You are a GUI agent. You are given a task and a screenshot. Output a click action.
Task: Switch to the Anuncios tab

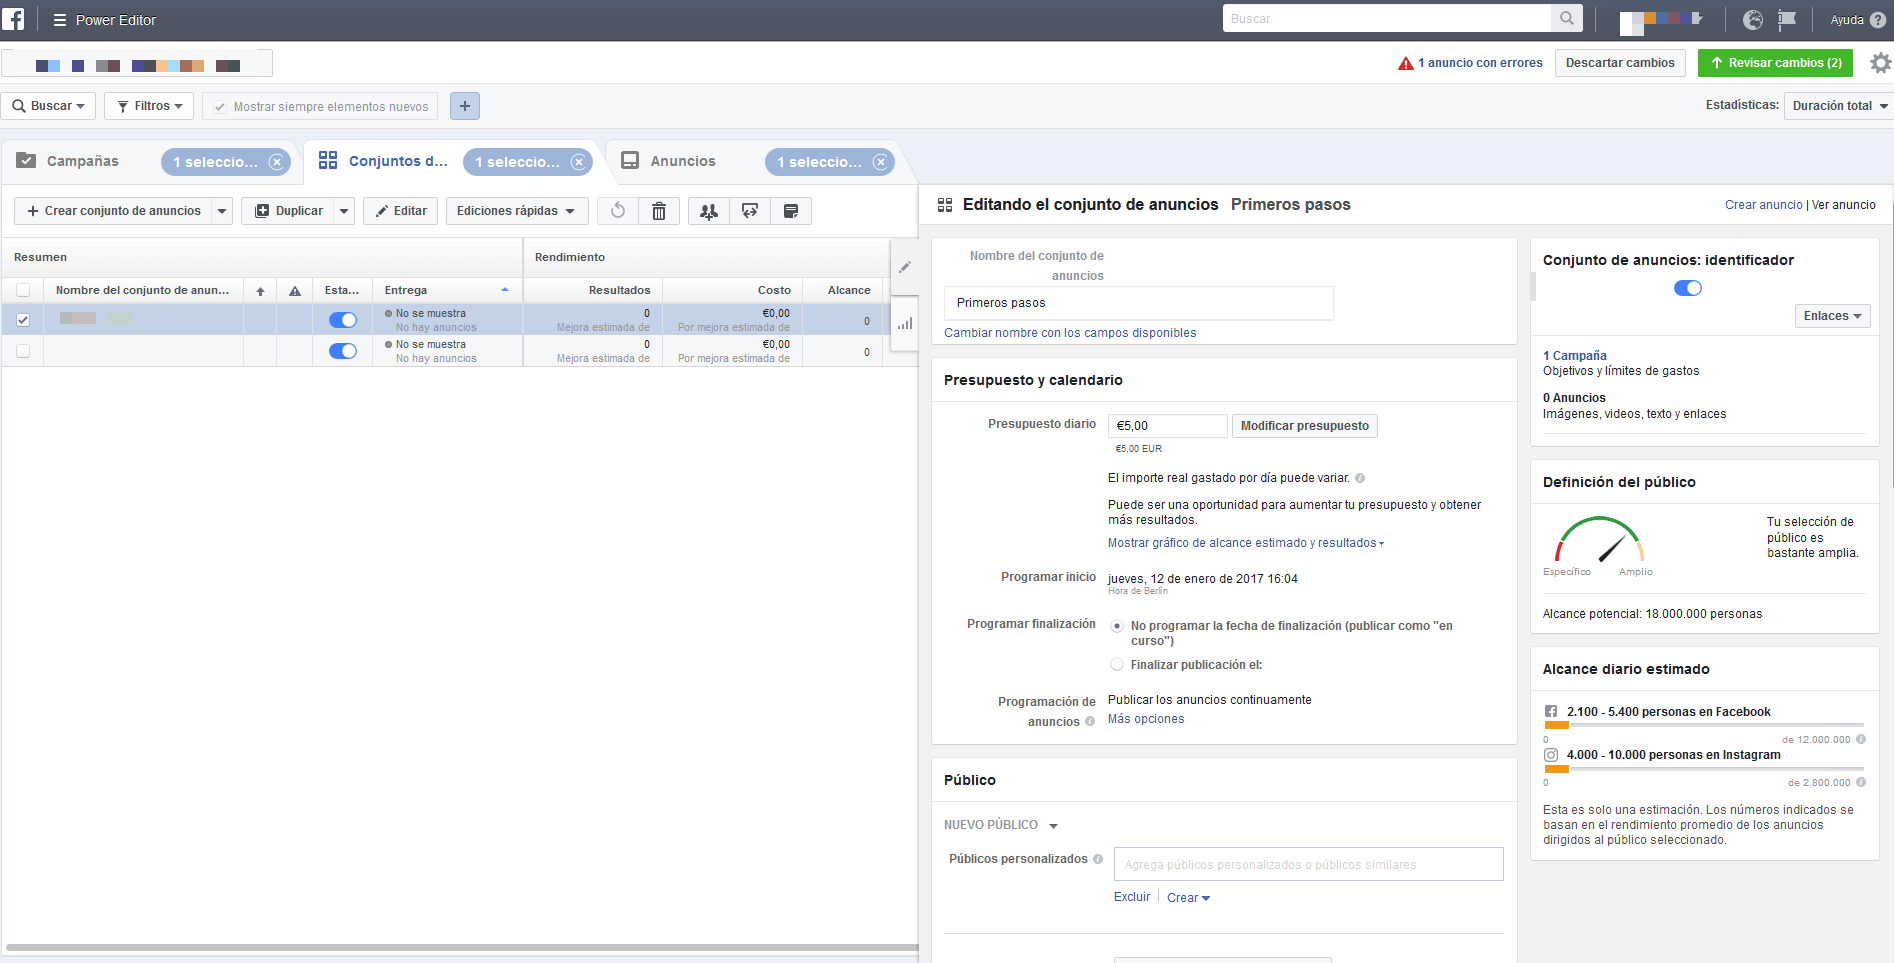683,161
